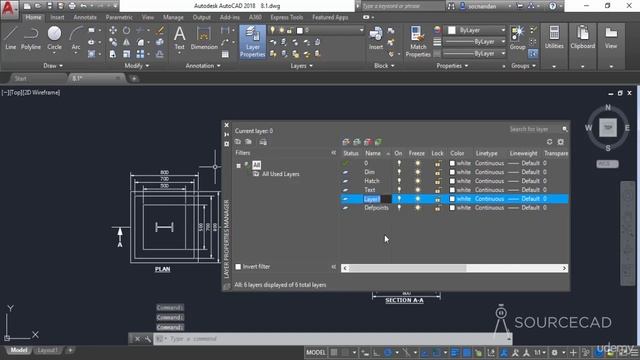Open the Annotate ribbon tab

coord(85,17)
